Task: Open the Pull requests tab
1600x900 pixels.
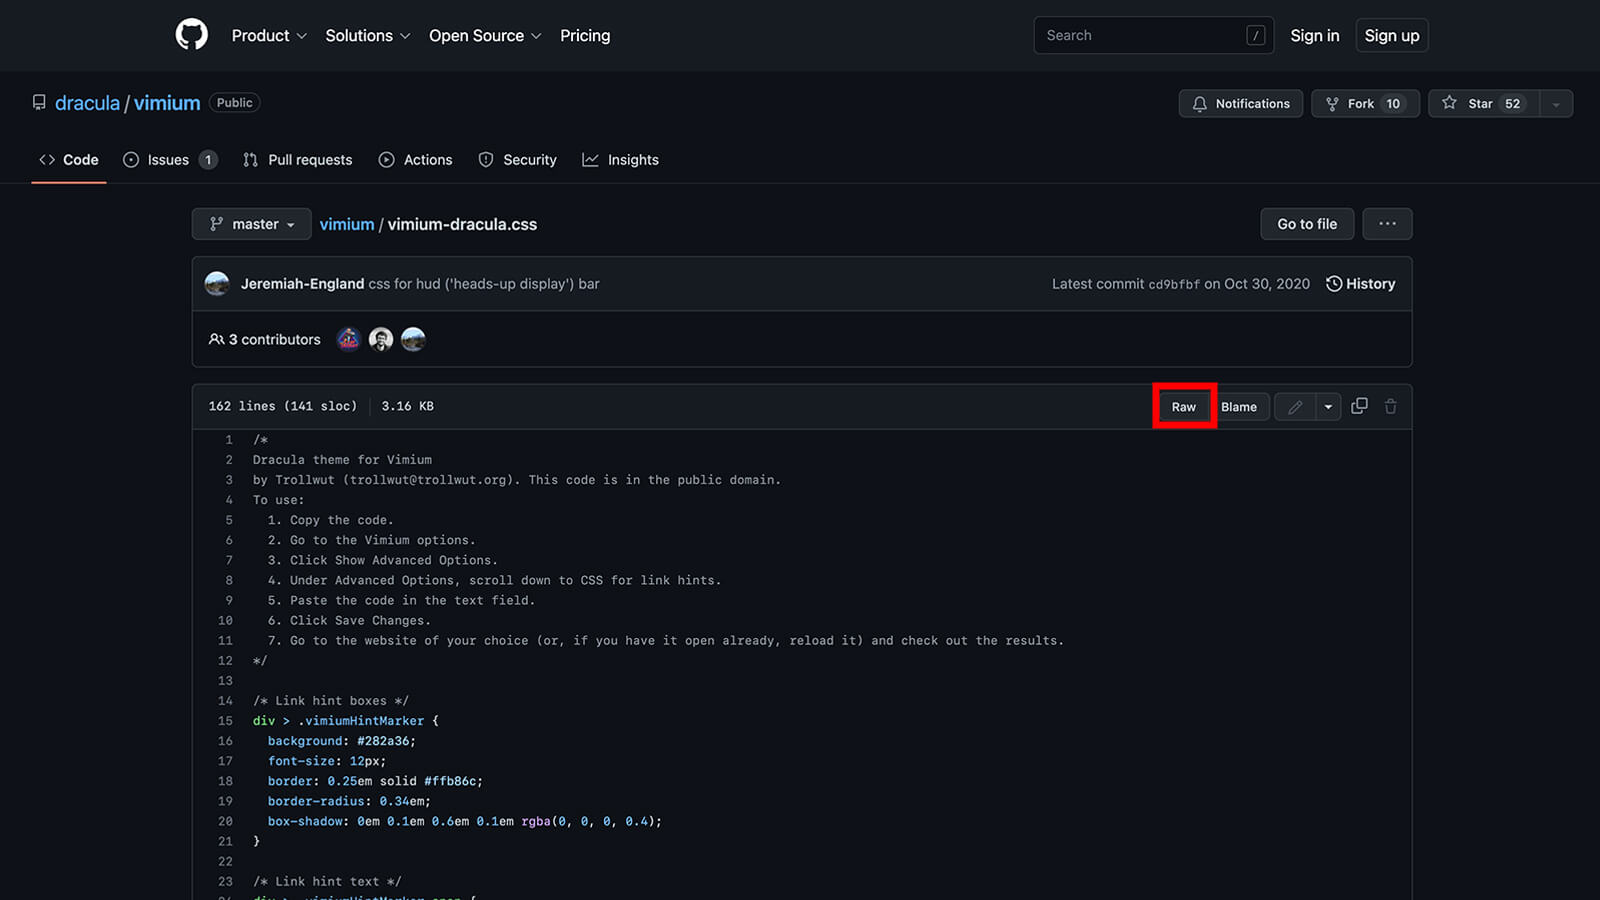Action: tap(298, 160)
